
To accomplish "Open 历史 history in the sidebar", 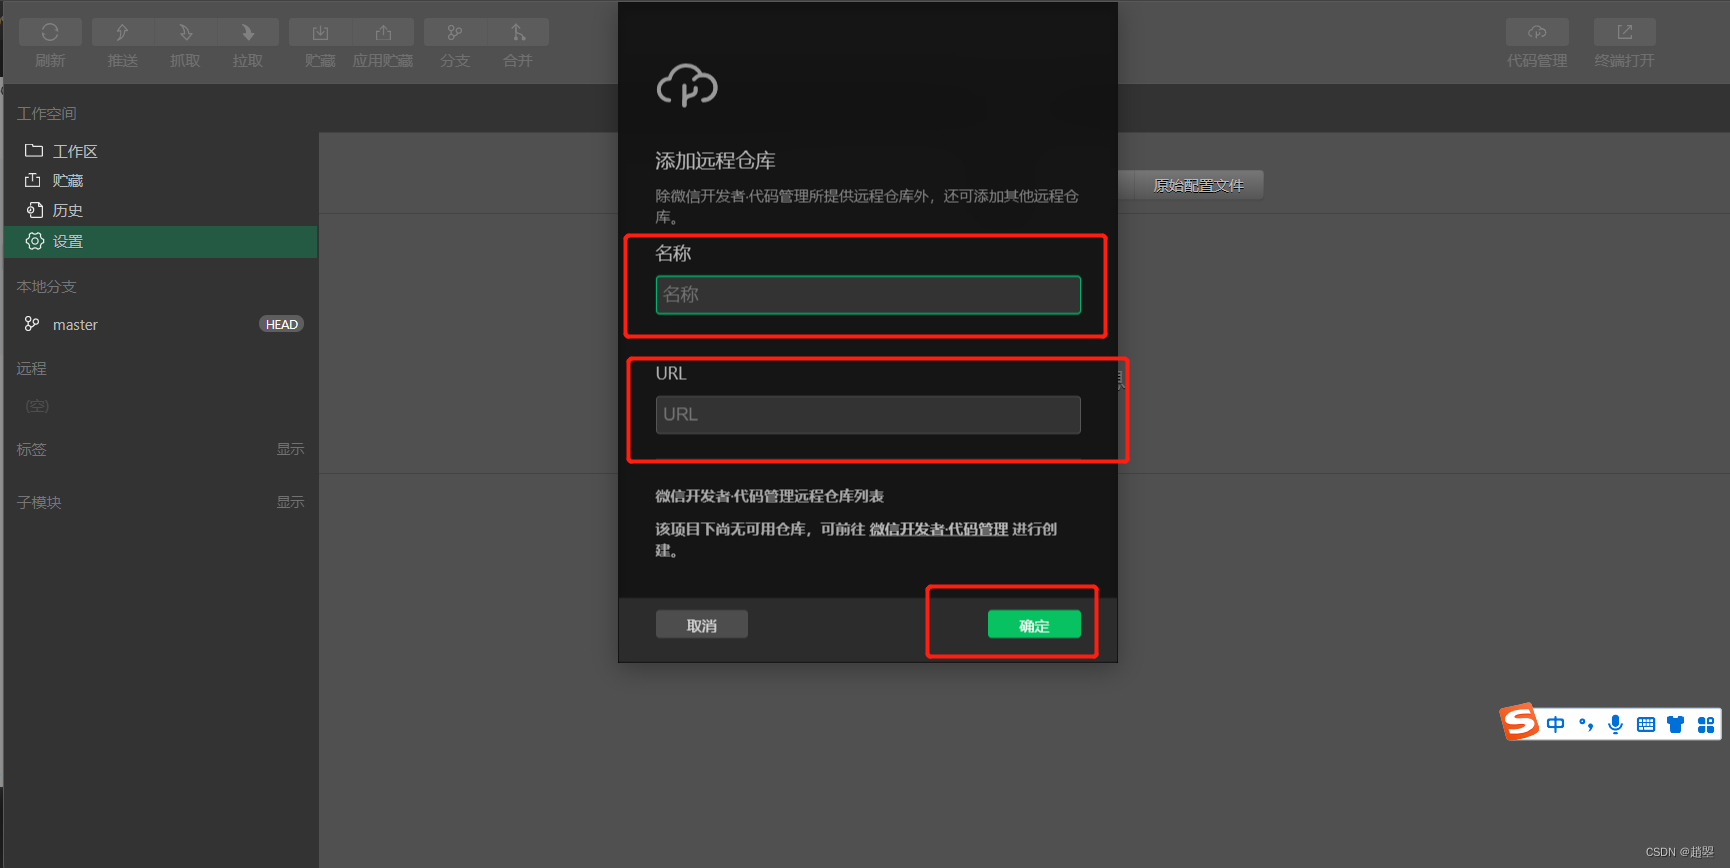I will 160,211.
